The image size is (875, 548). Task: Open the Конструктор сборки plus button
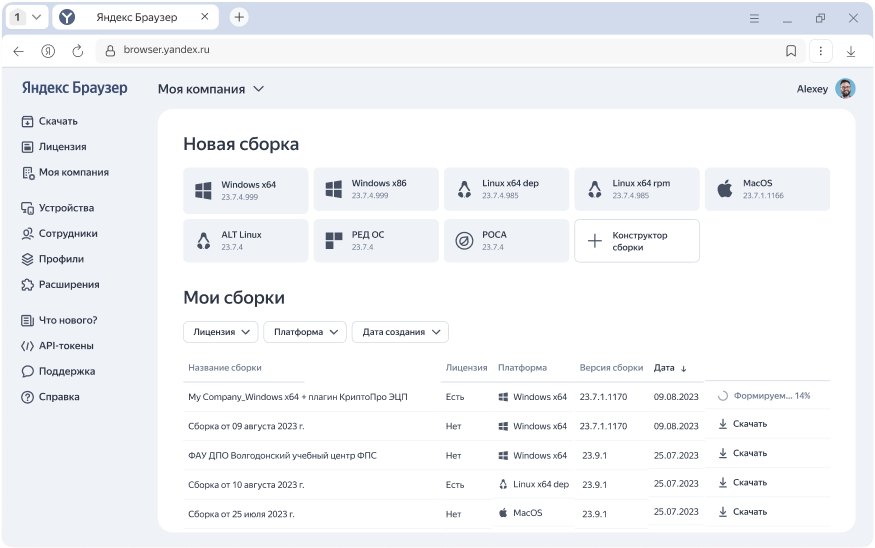637,241
